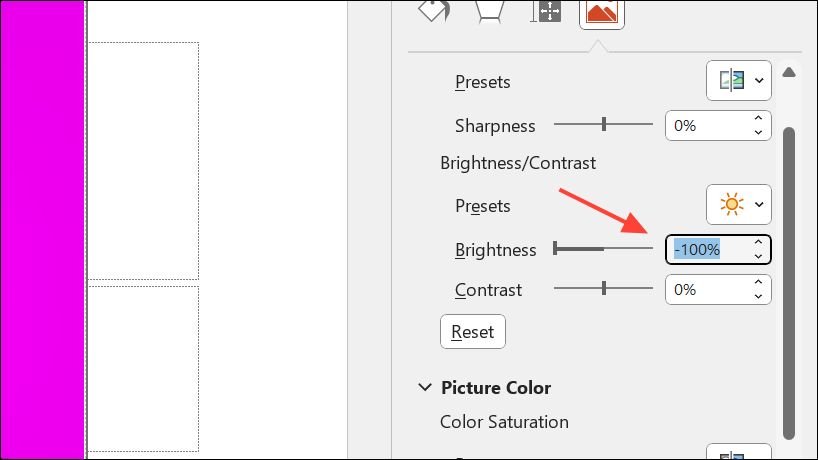
Task: Click the Sharpness slider handle
Action: (604, 124)
